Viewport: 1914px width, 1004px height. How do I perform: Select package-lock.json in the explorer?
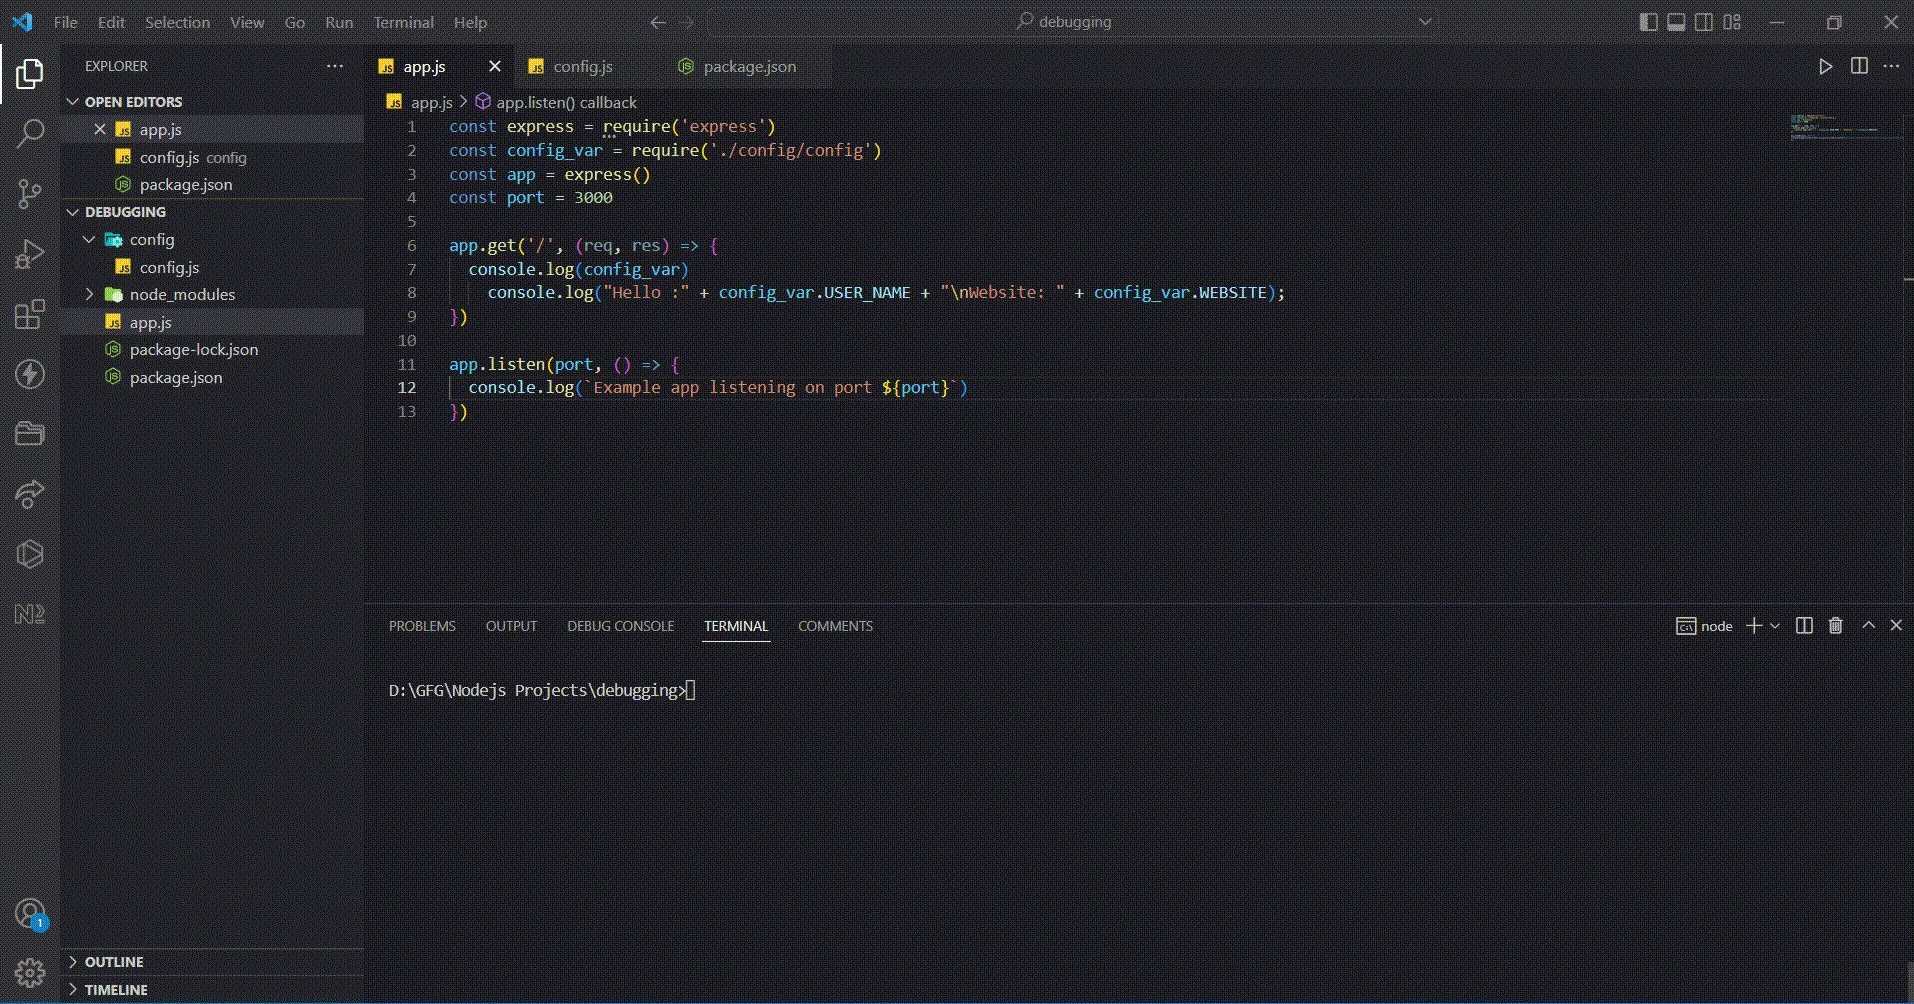(194, 350)
